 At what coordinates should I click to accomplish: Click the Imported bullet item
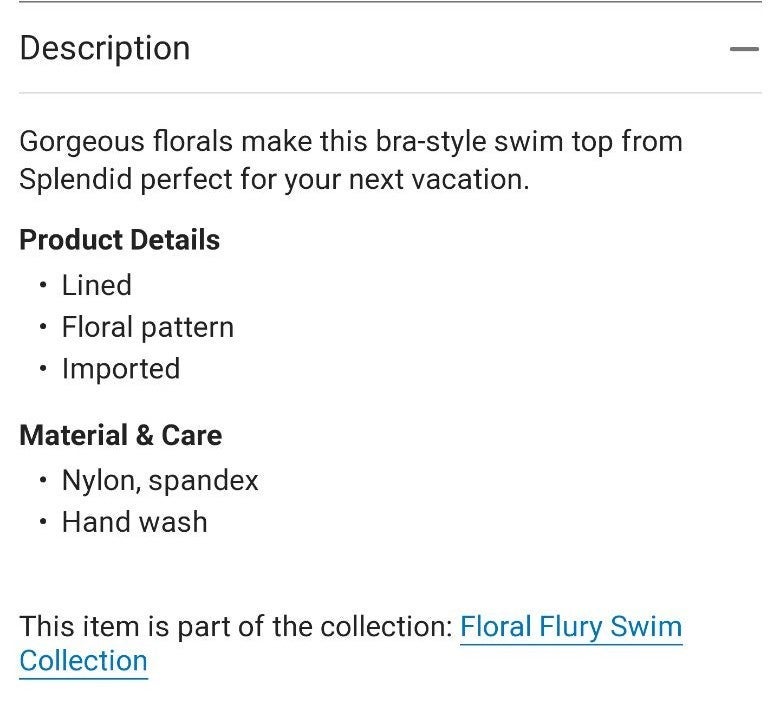click(x=121, y=369)
